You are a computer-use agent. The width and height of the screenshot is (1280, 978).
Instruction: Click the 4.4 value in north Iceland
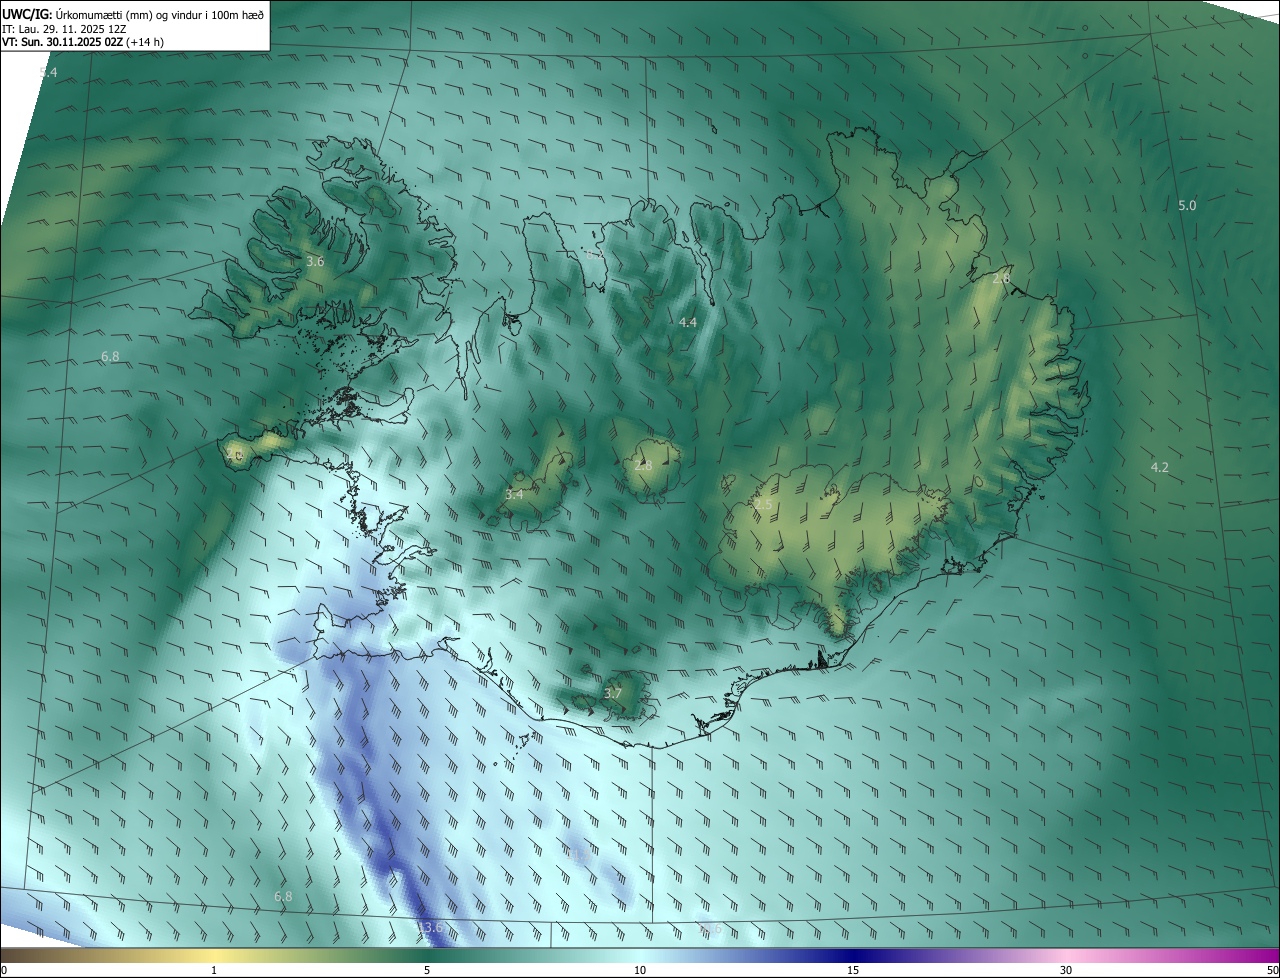click(x=687, y=322)
